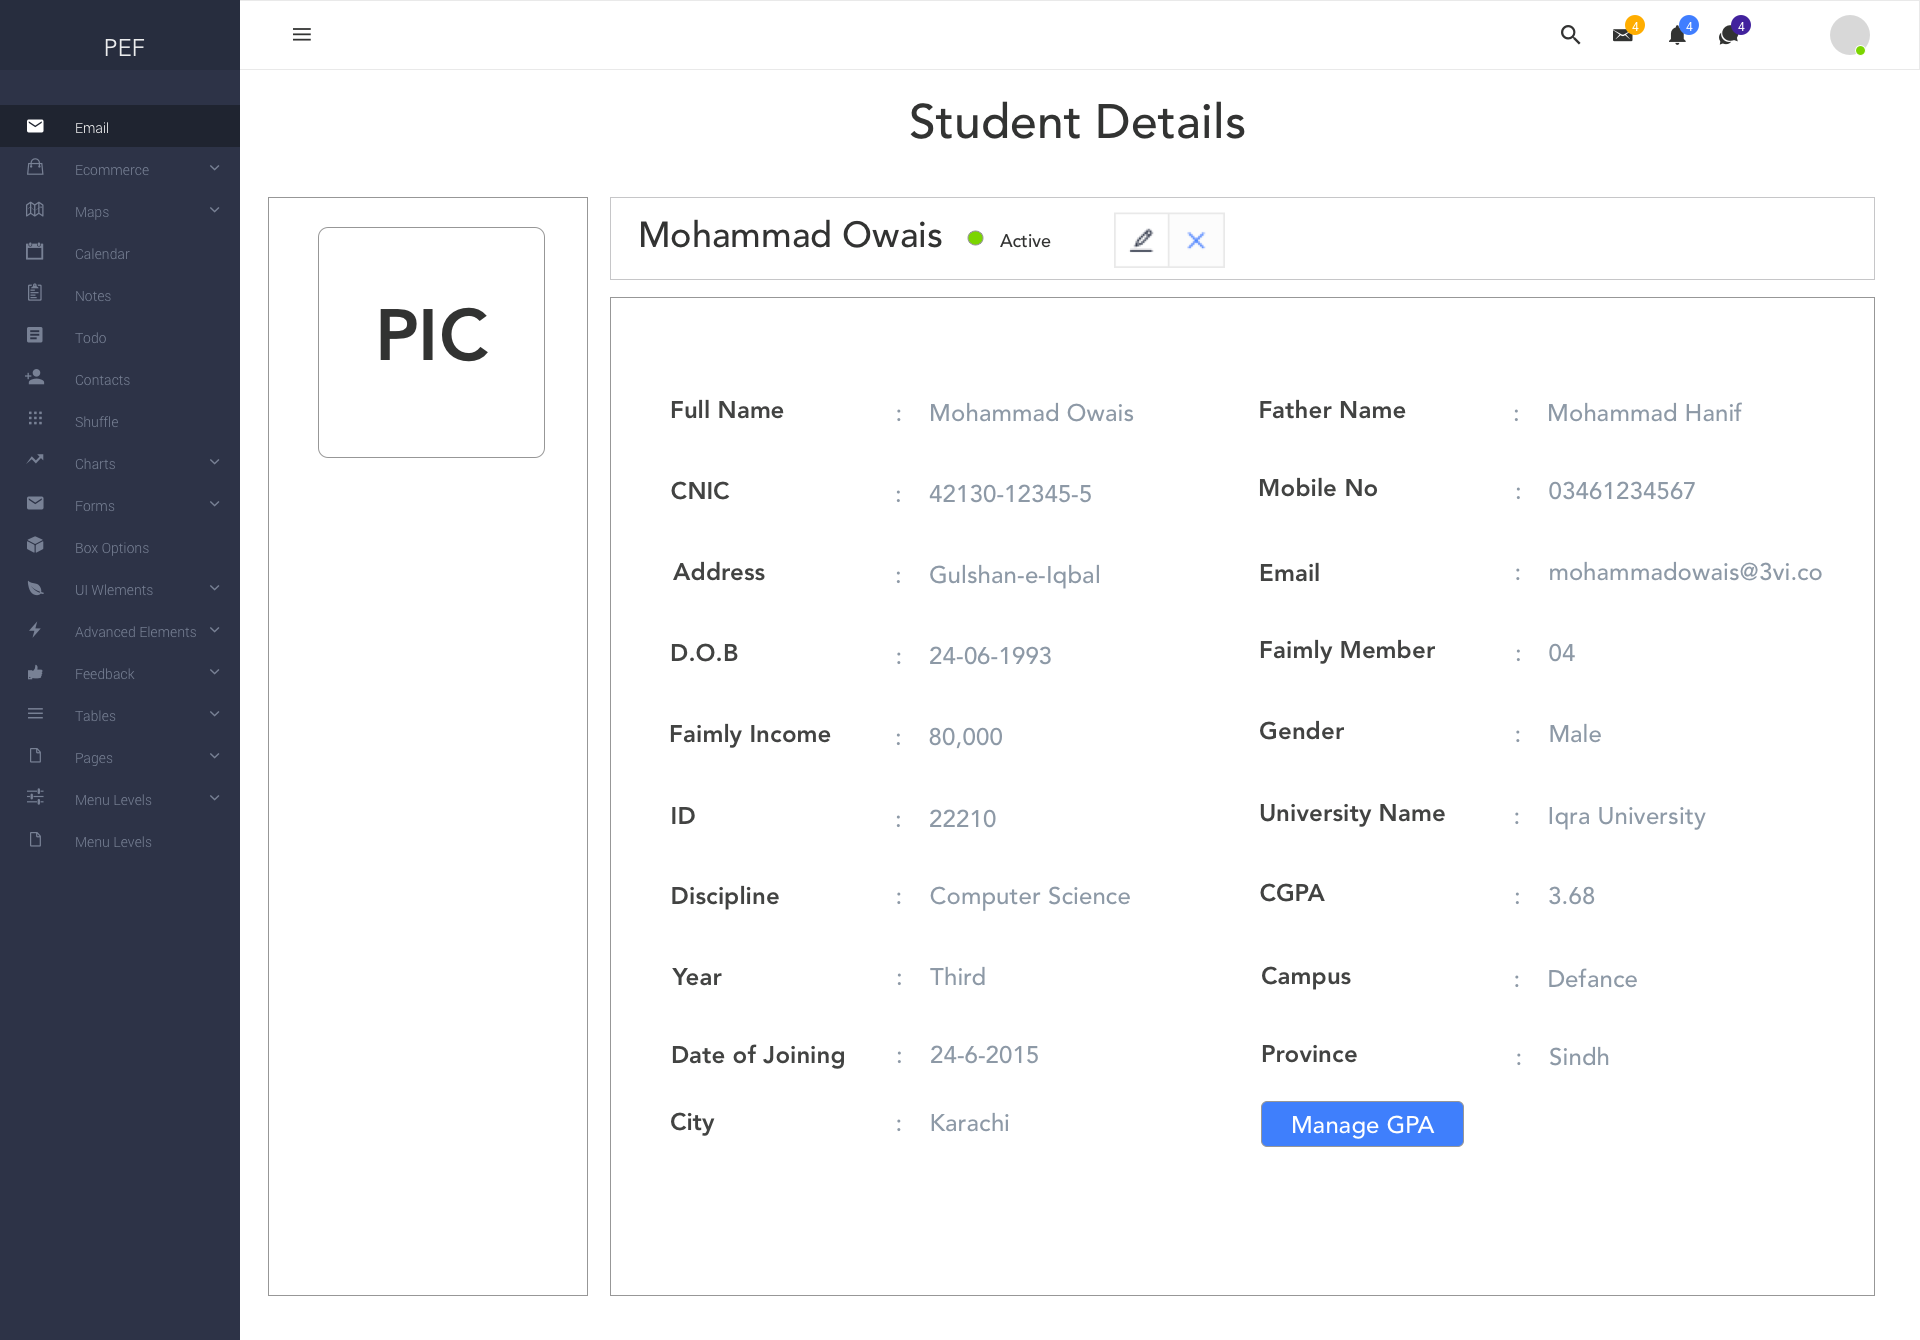Open the Todo sidebar item
This screenshot has width=1920, height=1340.
(x=120, y=337)
